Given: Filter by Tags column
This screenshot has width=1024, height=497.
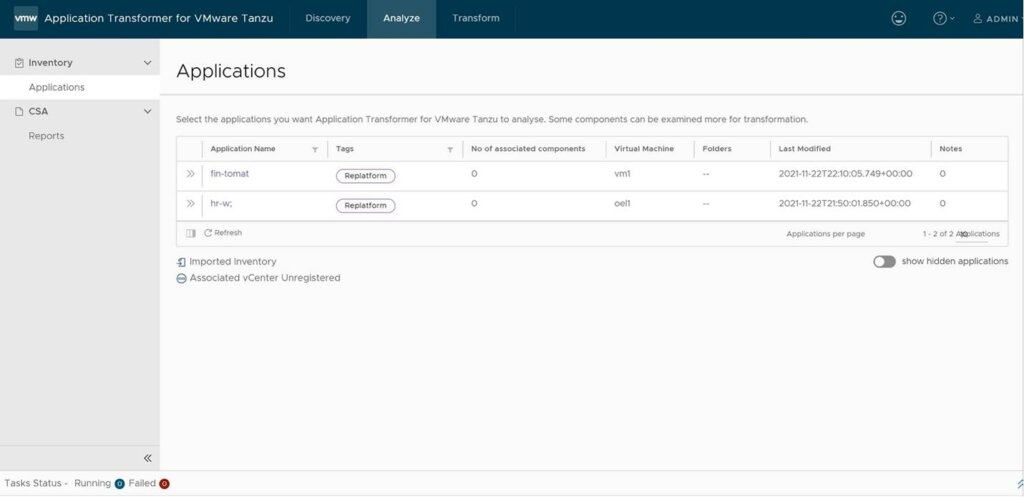Looking at the screenshot, I should point(450,150).
